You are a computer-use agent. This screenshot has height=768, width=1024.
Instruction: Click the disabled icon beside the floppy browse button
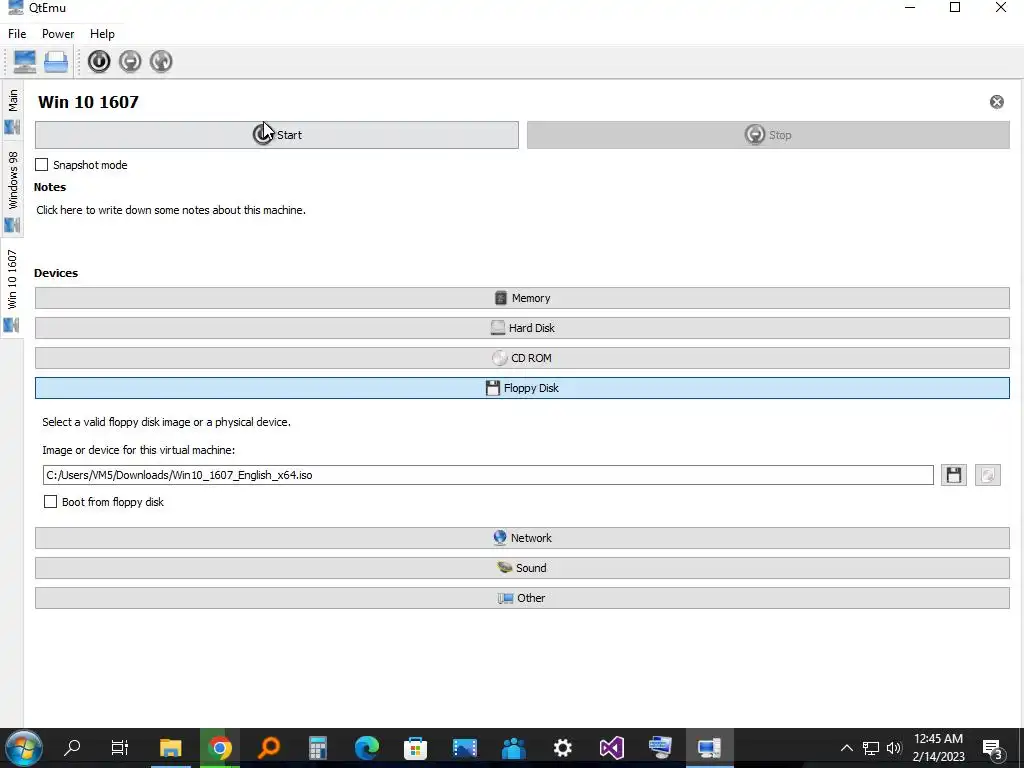pyautogui.click(x=987, y=475)
